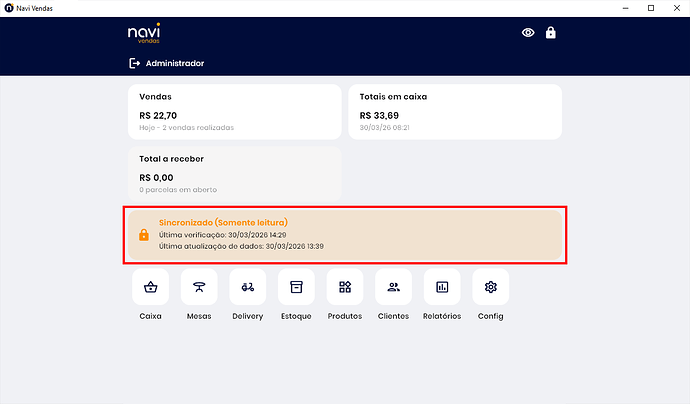
Task: Click the Produtos label
Action: (345, 316)
